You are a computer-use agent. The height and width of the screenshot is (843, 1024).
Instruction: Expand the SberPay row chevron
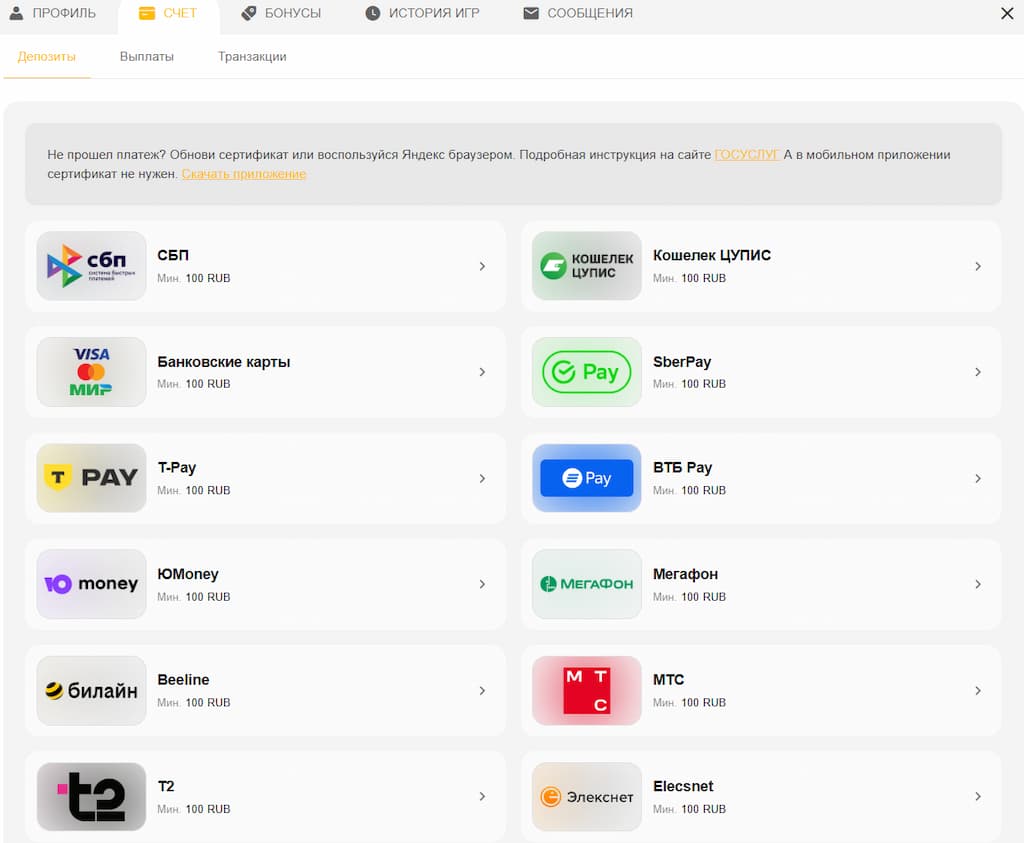coord(978,372)
